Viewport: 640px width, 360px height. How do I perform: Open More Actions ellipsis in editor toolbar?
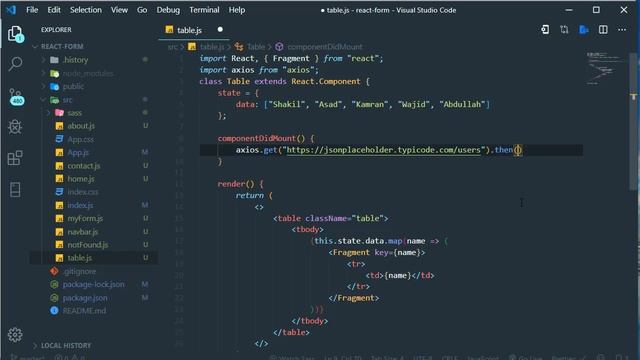(x=622, y=29)
